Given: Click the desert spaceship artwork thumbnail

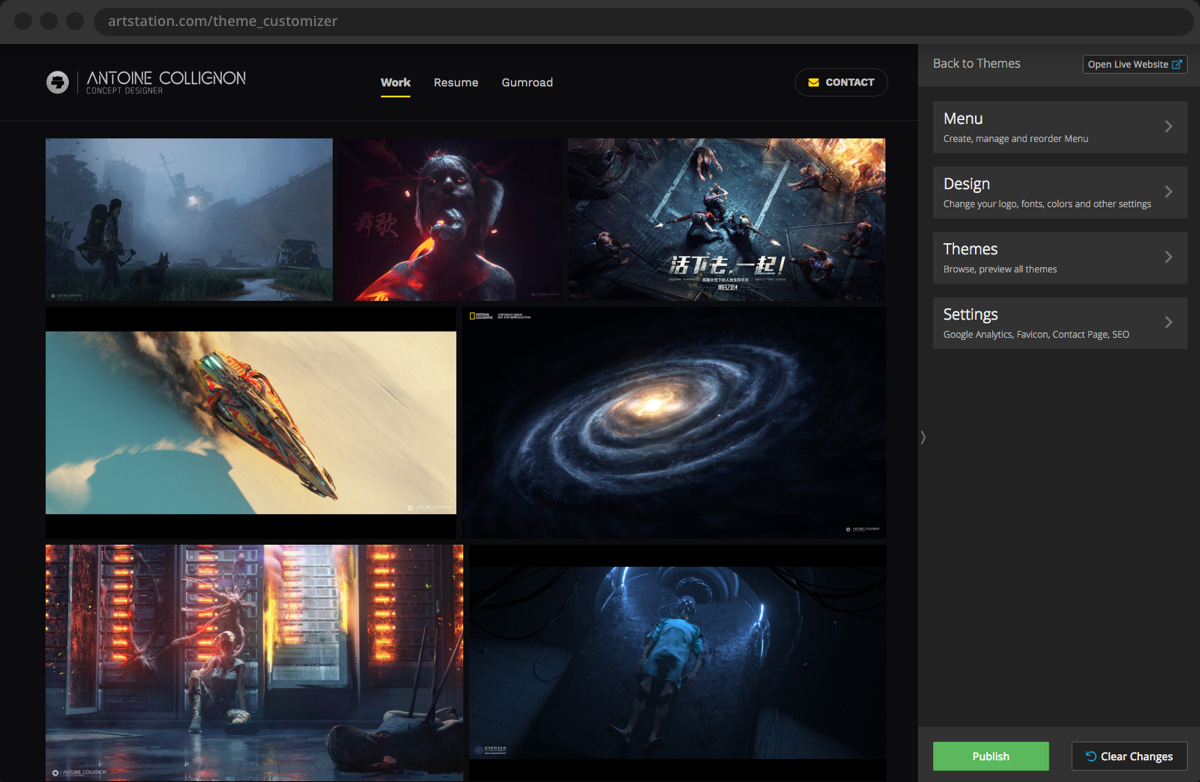Looking at the screenshot, I should point(250,422).
